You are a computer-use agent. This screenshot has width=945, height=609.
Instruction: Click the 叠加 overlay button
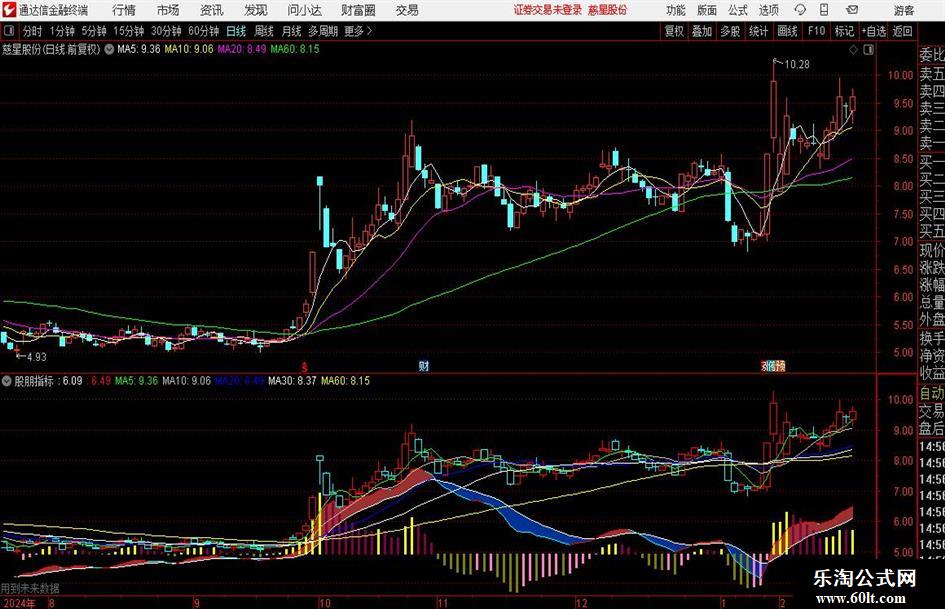[x=702, y=31]
